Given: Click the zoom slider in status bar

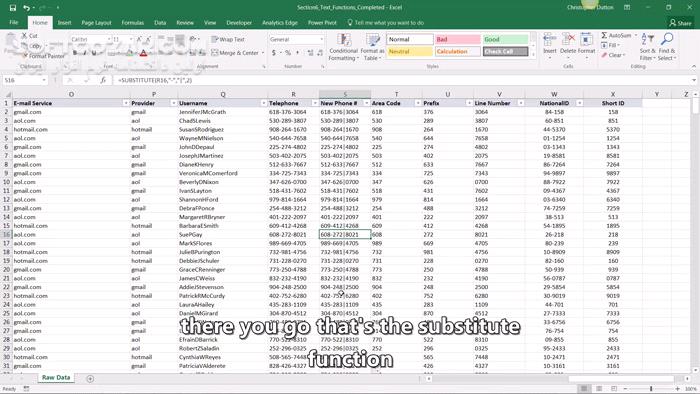Looking at the screenshot, I should (x=651, y=389).
